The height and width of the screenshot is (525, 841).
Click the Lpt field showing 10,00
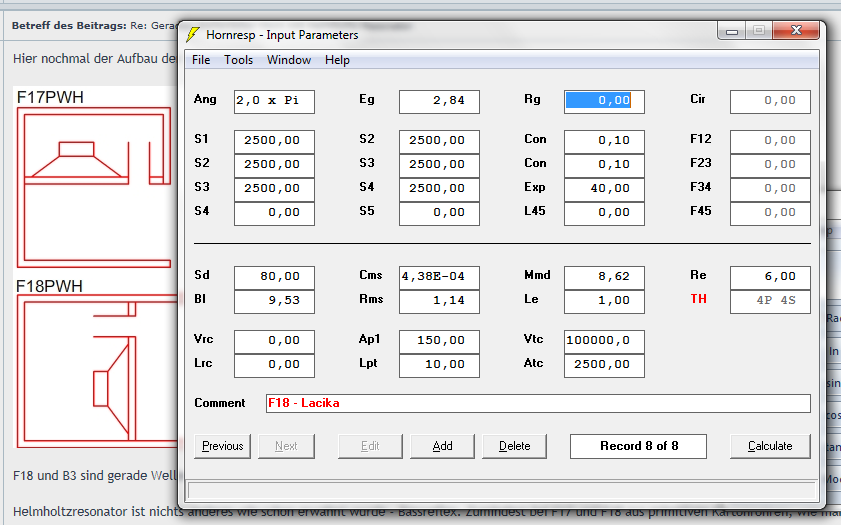(439, 366)
